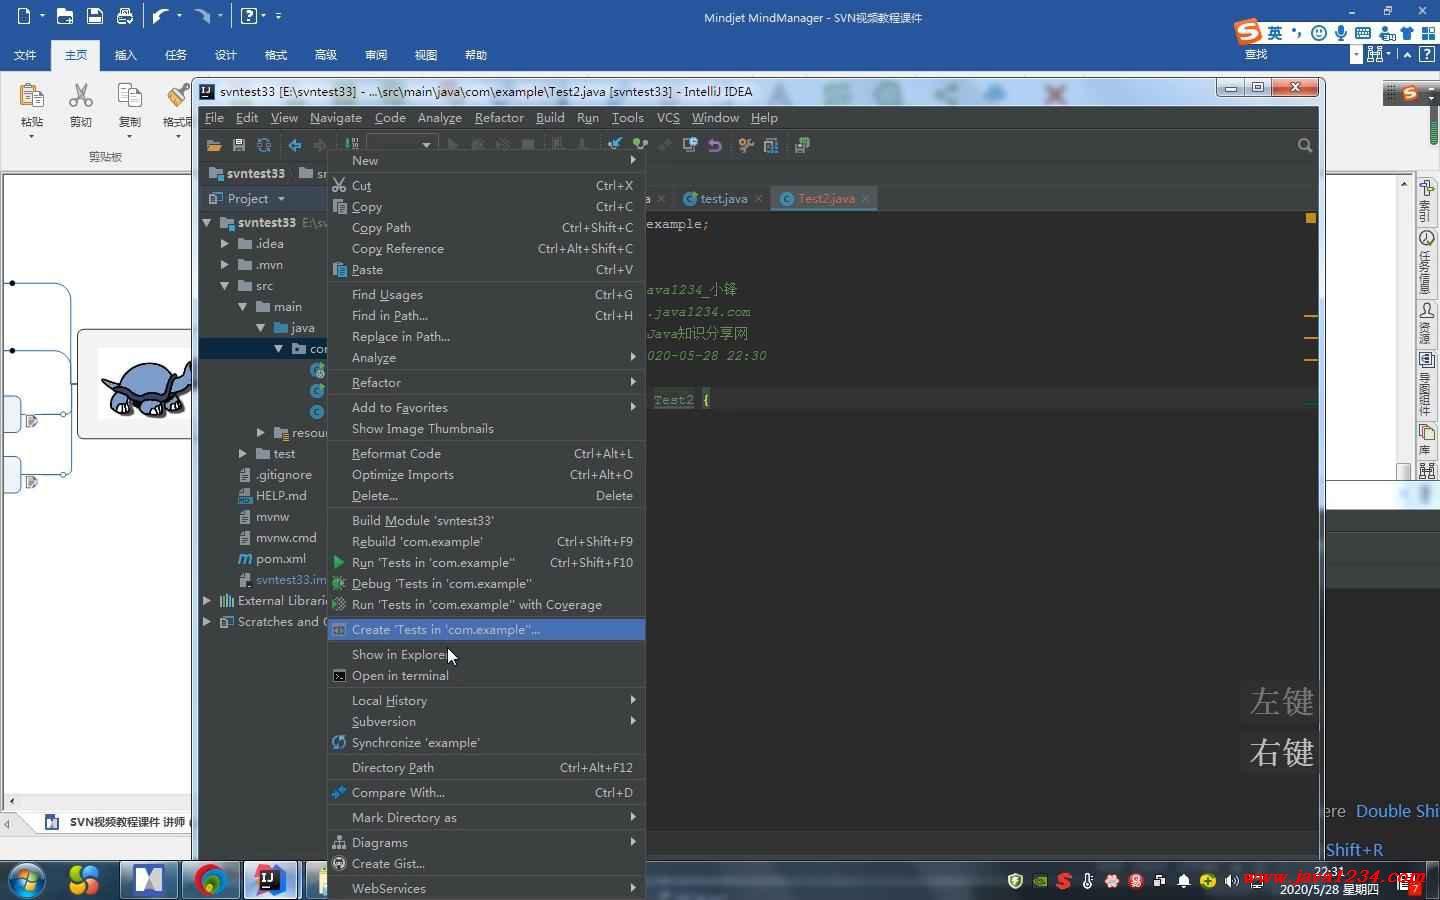This screenshot has height=900, width=1440.
Task: Select Optimize Imports
Action: 486,475
